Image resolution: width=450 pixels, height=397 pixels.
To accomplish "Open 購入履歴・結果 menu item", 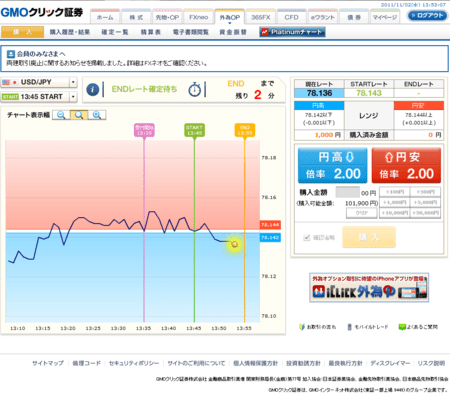I will 70,32.
